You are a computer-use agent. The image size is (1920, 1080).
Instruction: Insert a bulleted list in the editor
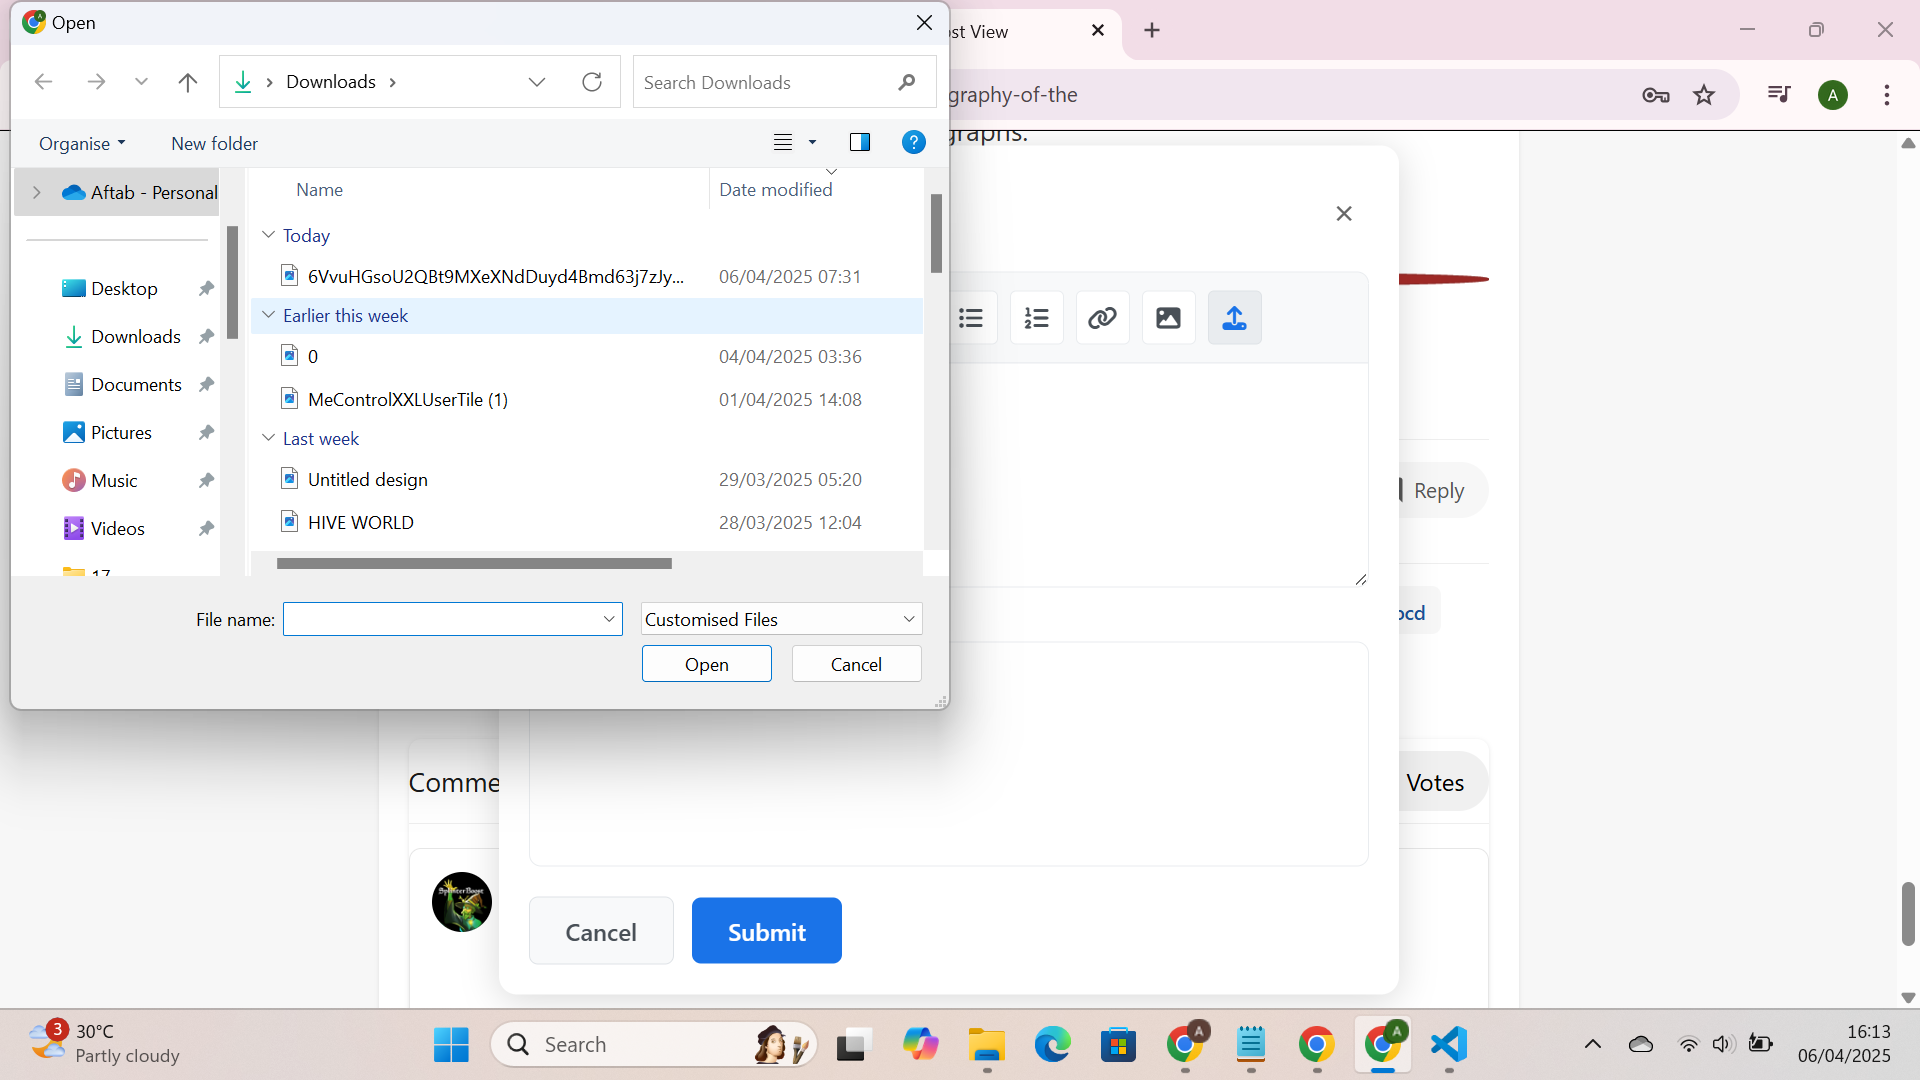pos(970,318)
